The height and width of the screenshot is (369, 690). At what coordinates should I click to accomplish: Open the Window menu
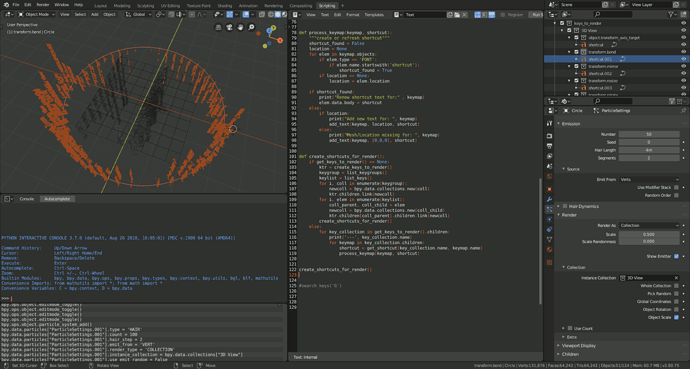click(61, 5)
